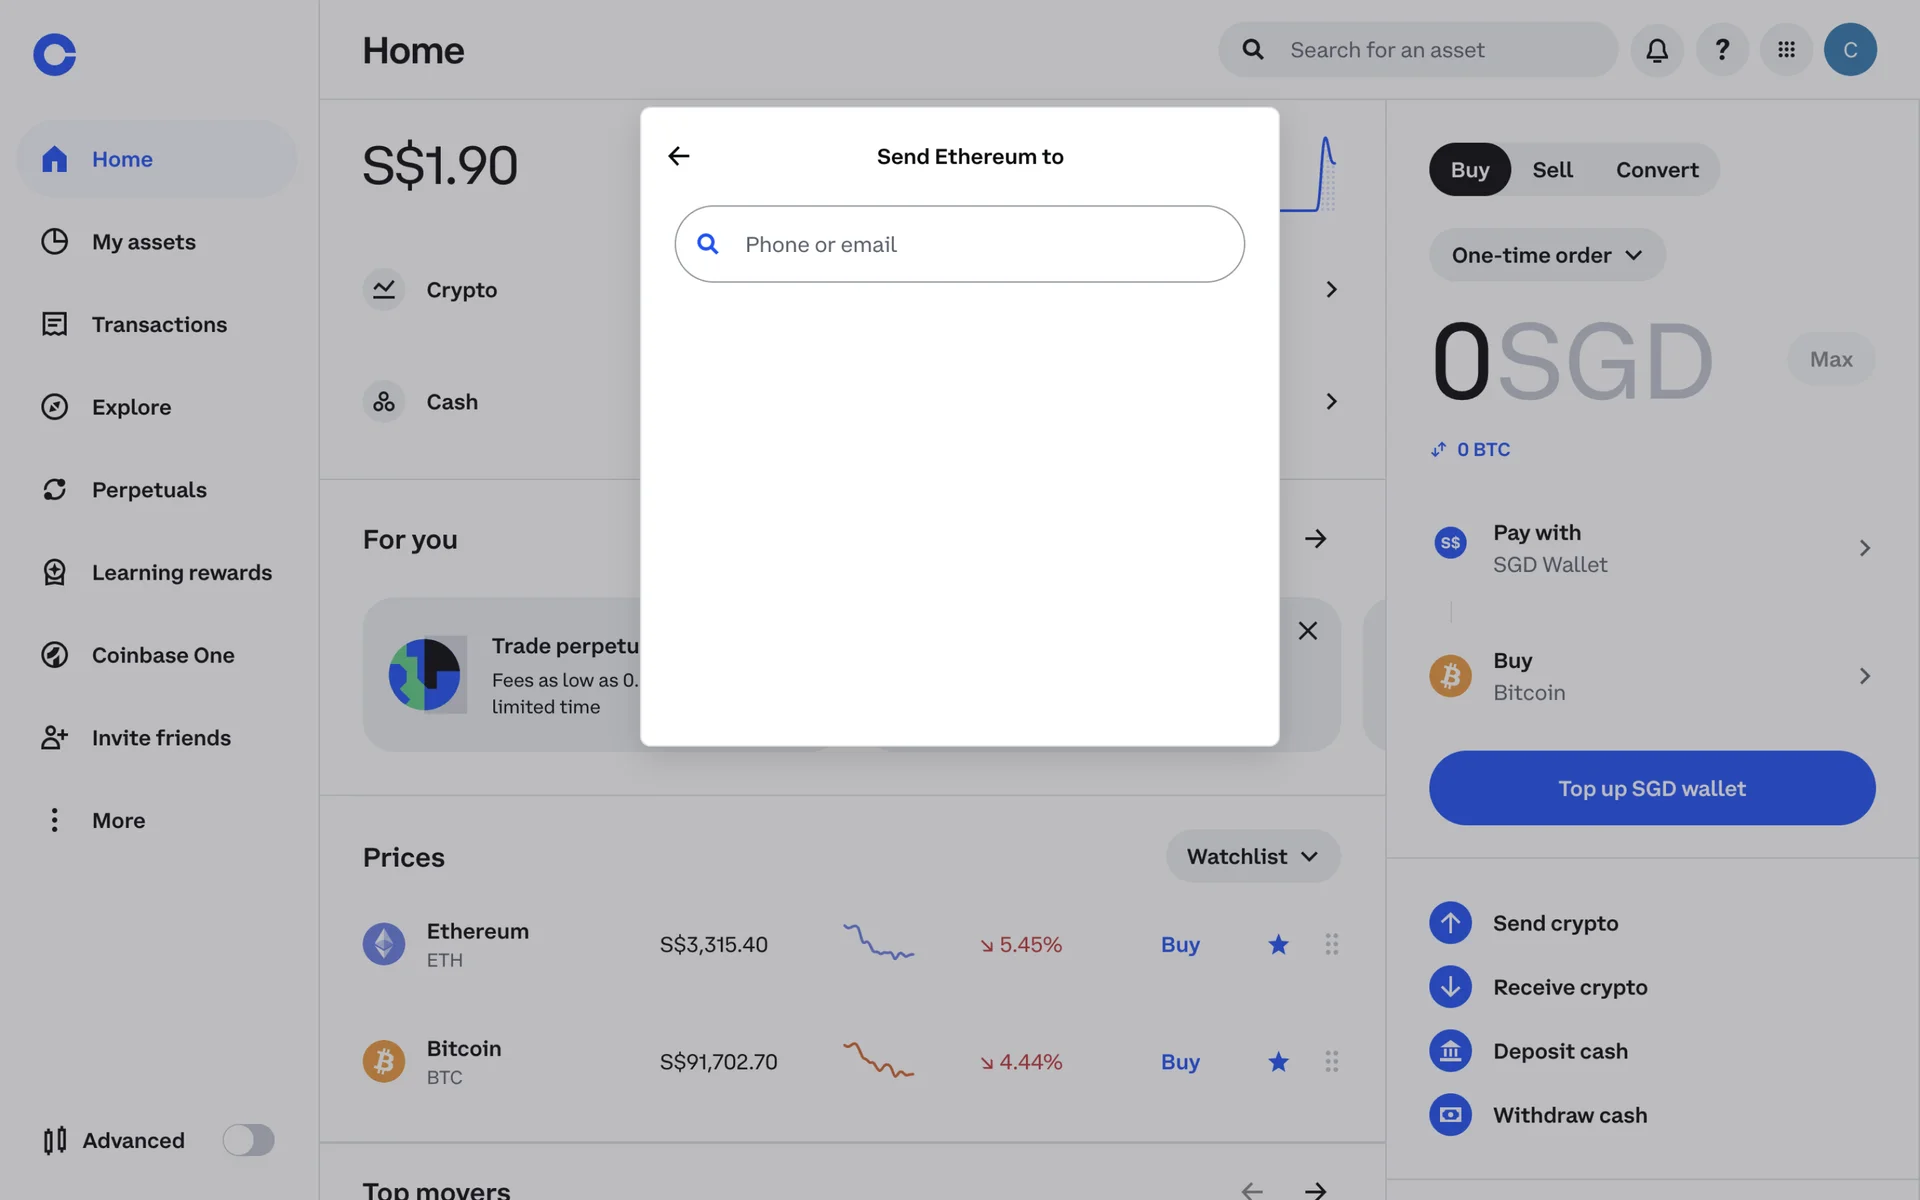This screenshot has height=1200, width=1920.
Task: Open the help question mark icon
Action: click(1722, 50)
